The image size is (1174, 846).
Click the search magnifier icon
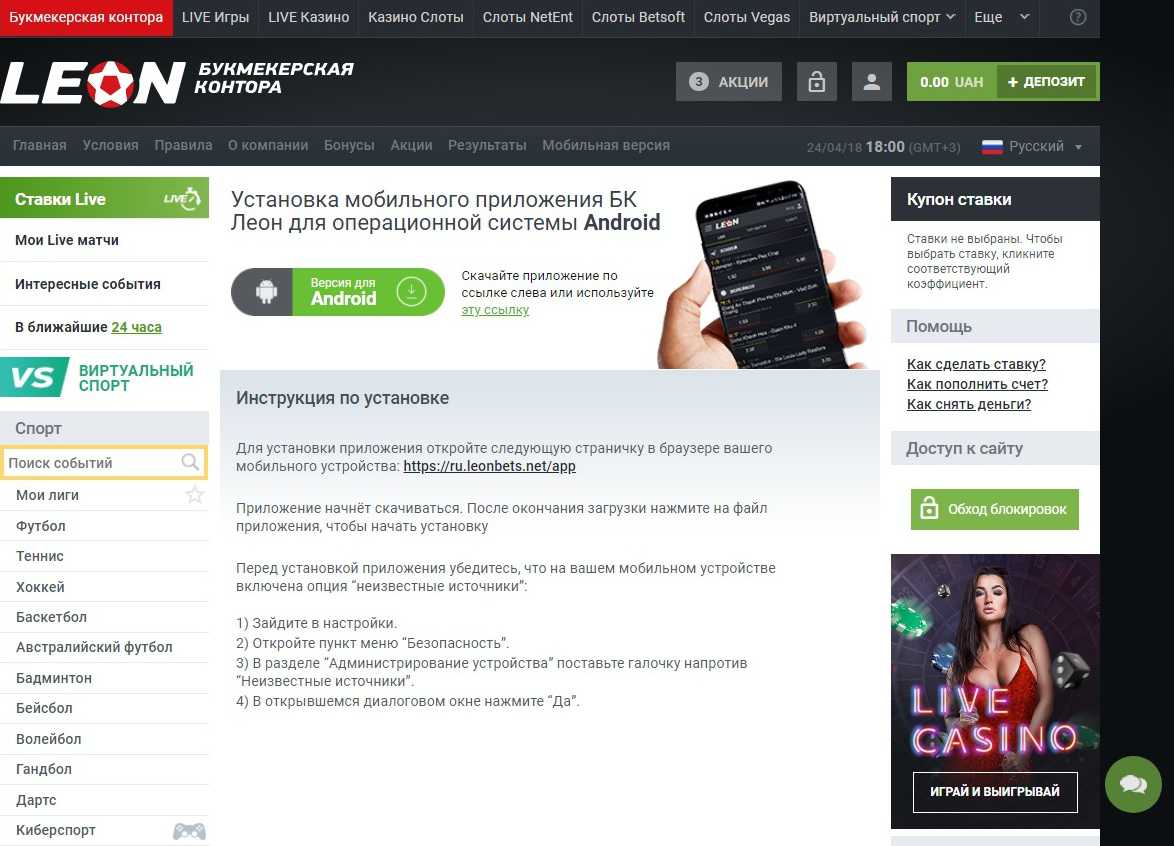pos(190,462)
